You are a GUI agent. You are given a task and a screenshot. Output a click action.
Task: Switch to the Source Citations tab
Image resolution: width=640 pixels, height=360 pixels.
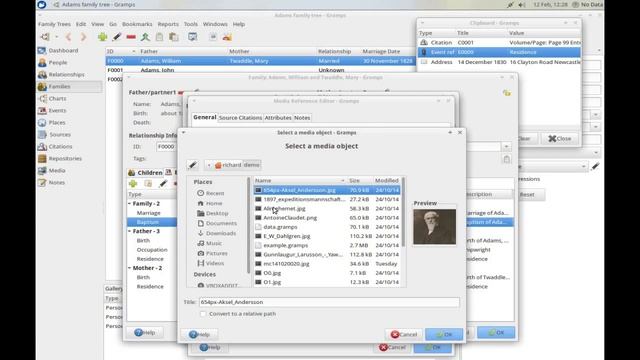tap(240, 118)
